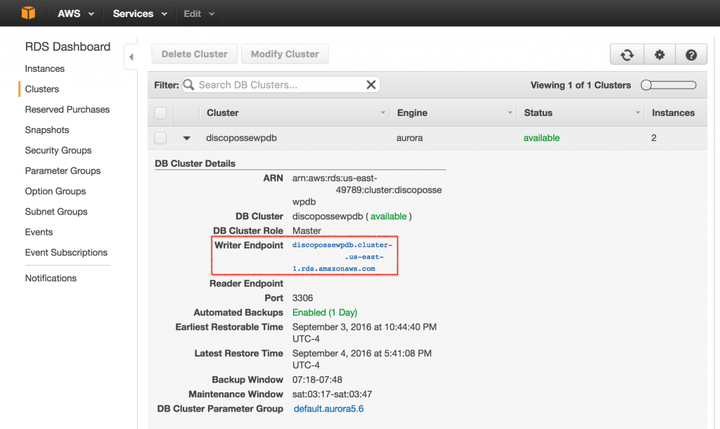Open Security Groups in the sidebar
Viewport: 720px width, 429px height.
[58, 150]
